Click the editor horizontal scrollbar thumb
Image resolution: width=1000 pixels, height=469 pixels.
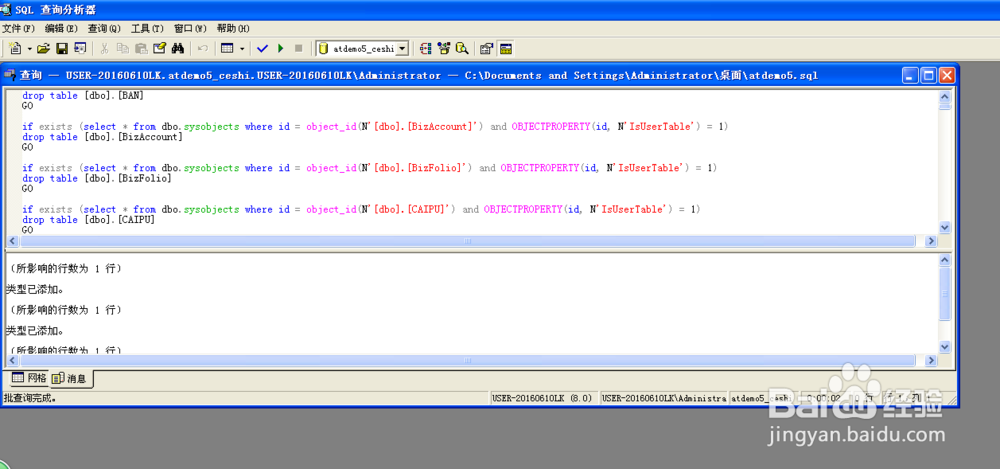(467, 241)
